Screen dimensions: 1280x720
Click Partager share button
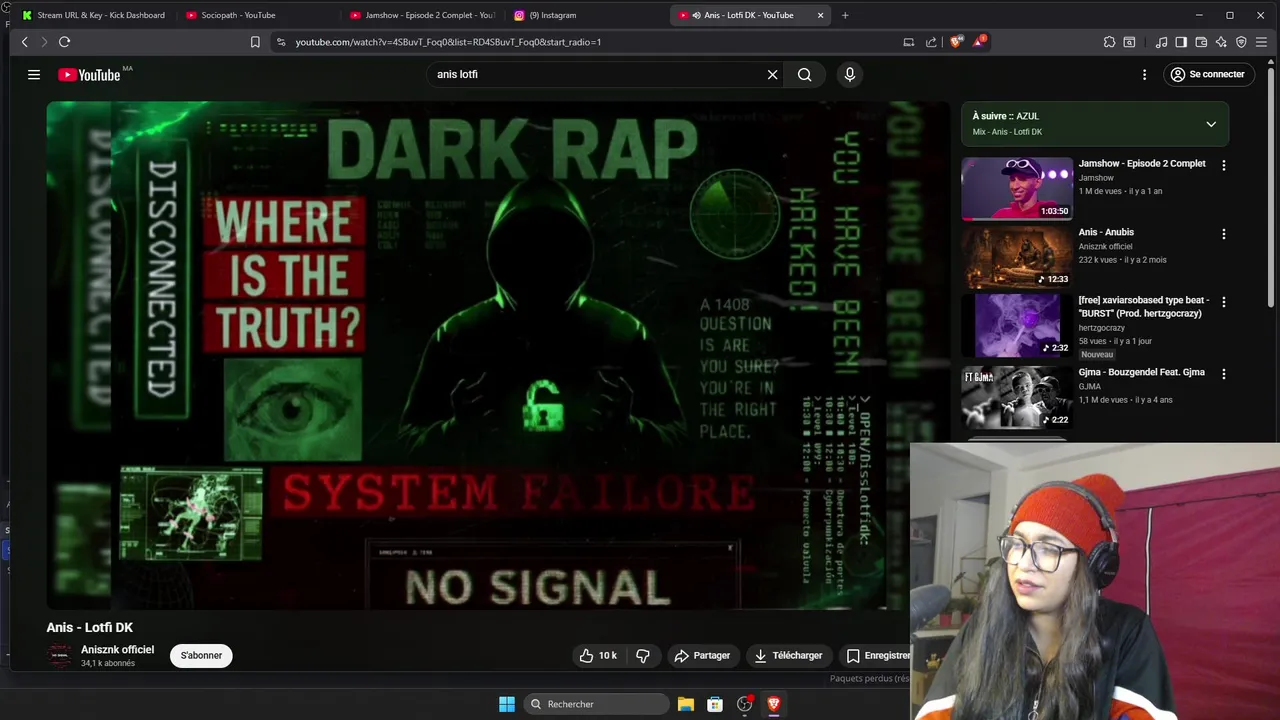pos(702,655)
